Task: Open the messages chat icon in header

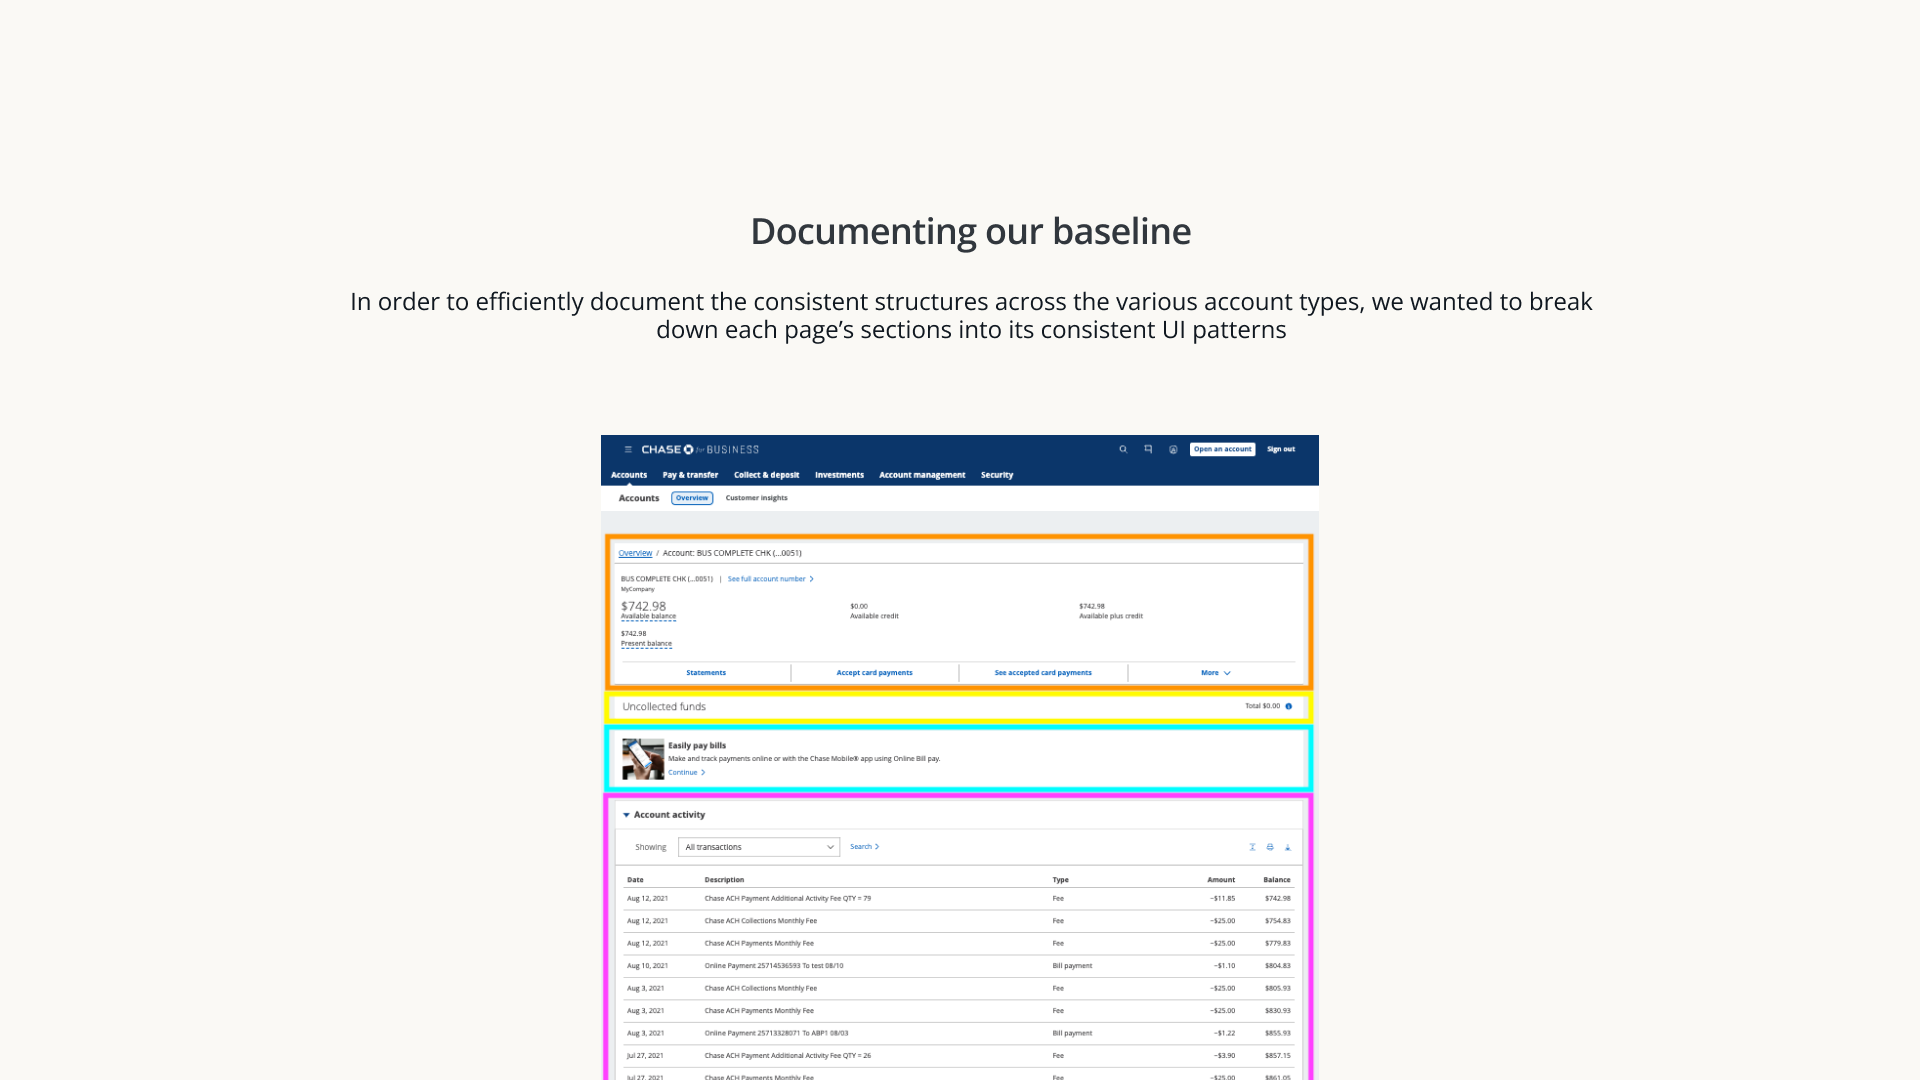Action: (x=1148, y=450)
